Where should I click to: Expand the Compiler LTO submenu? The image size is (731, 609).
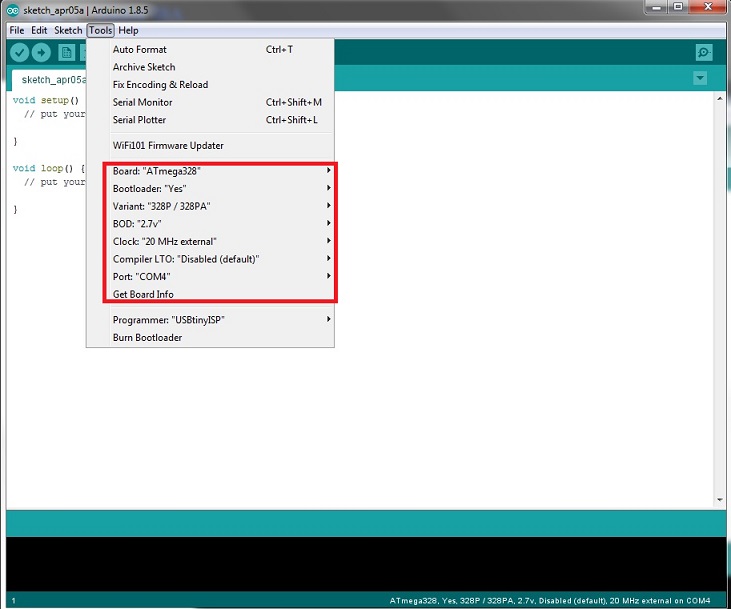210,259
